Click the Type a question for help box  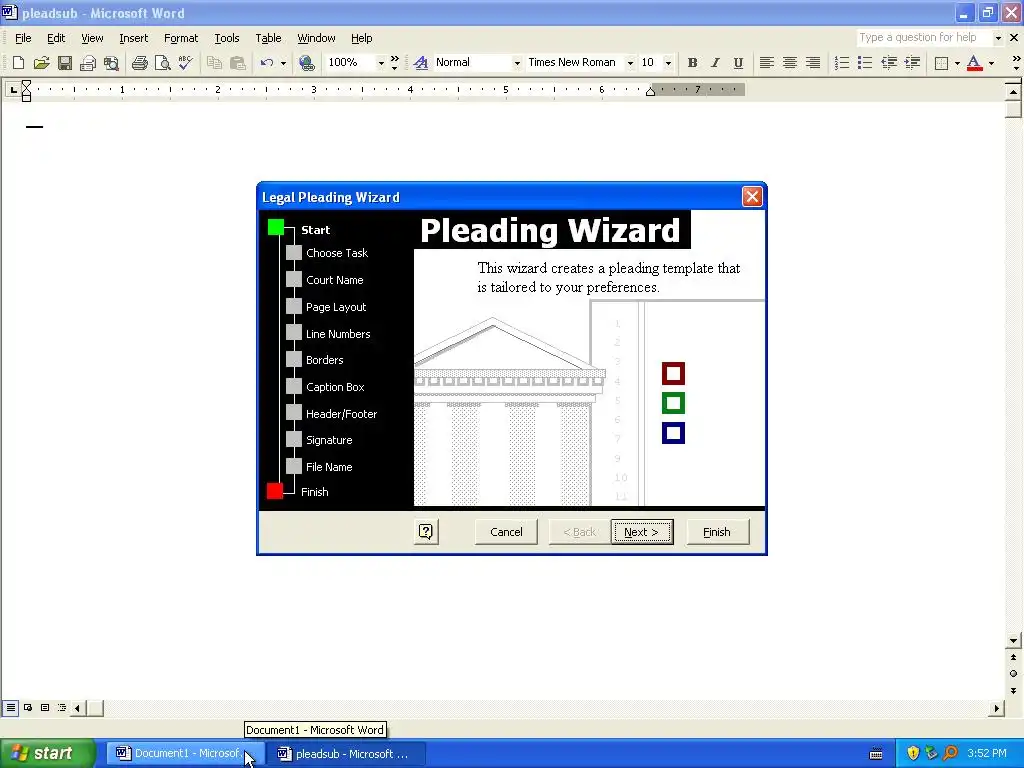point(923,38)
